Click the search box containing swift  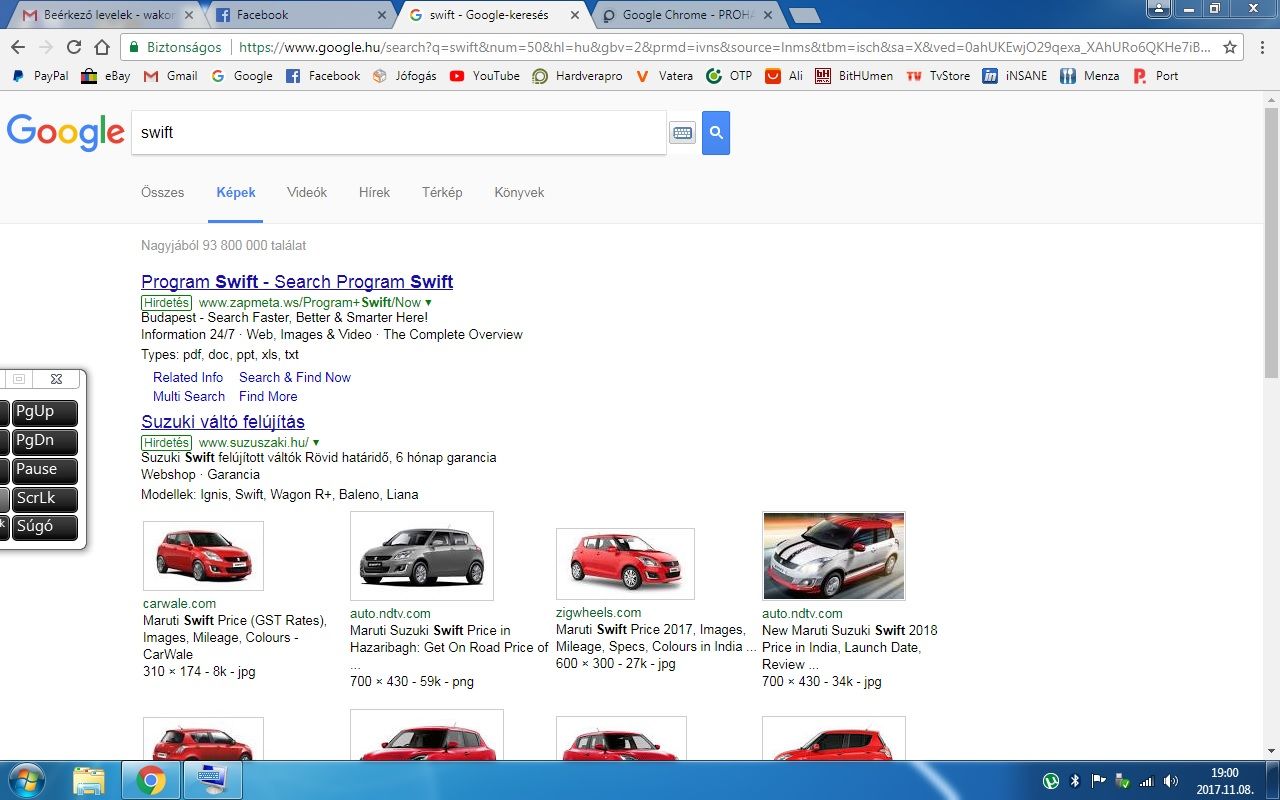398,133
